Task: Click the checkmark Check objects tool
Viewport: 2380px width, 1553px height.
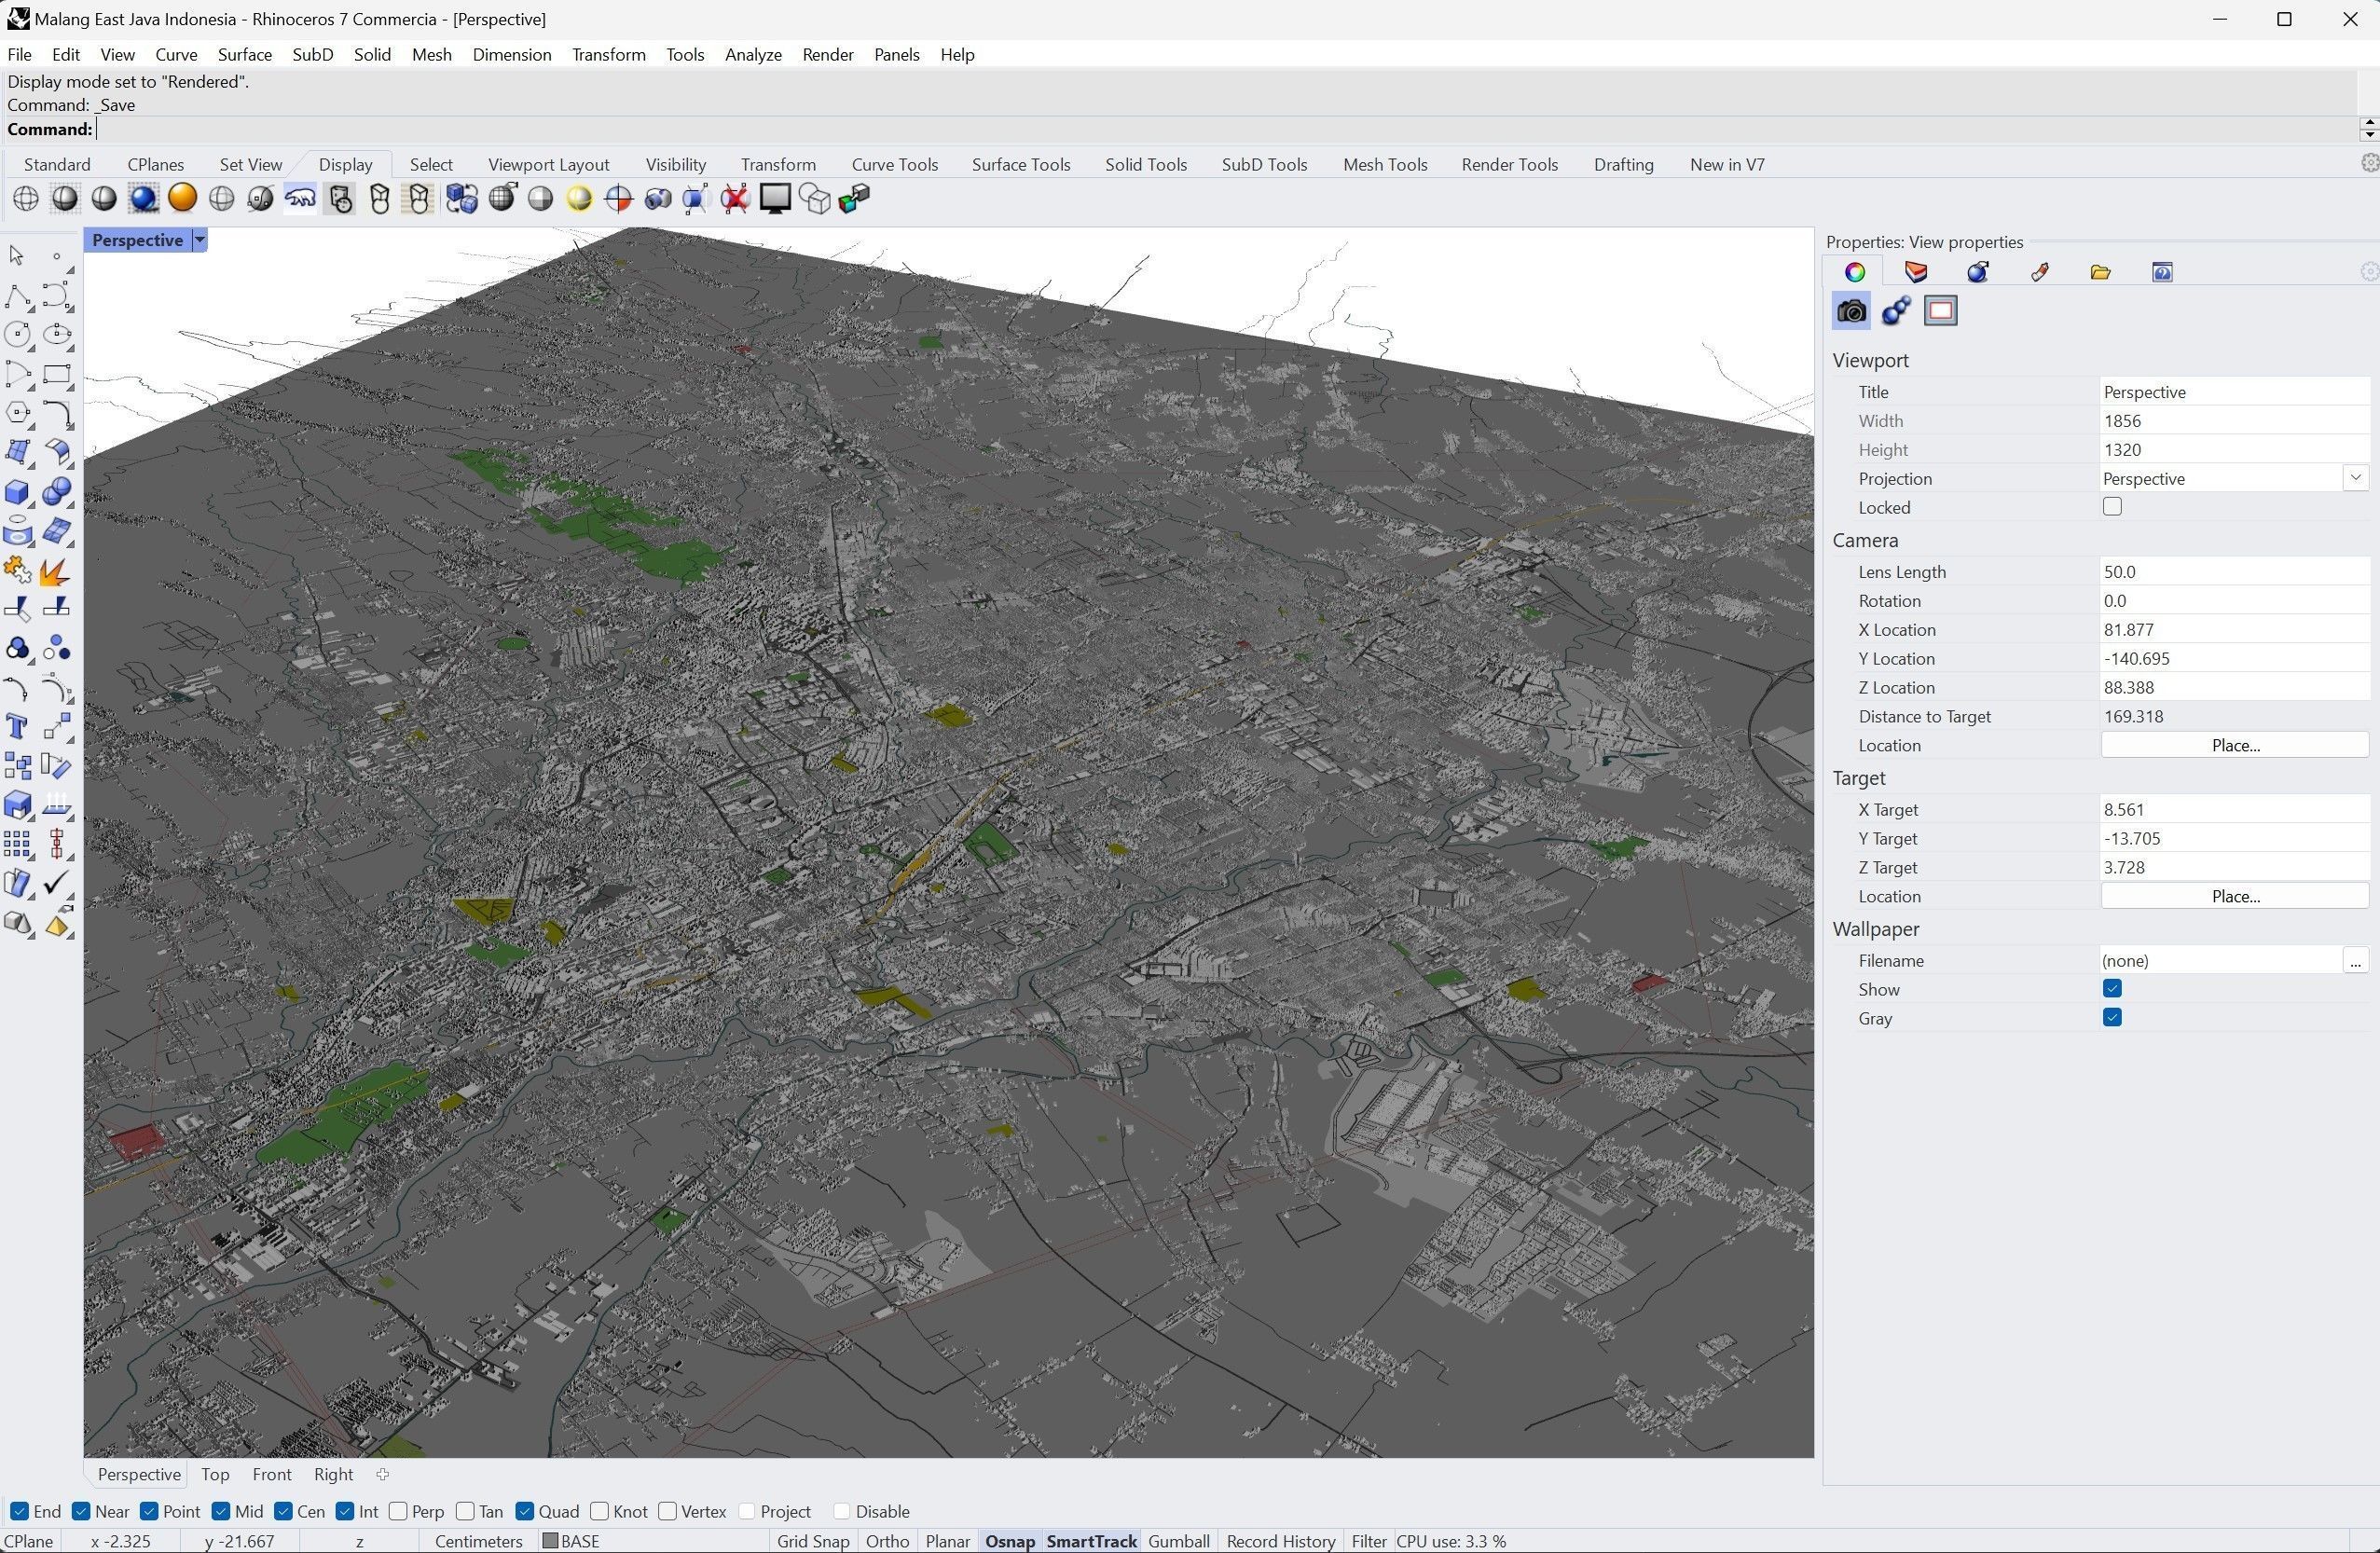Action: [57, 883]
